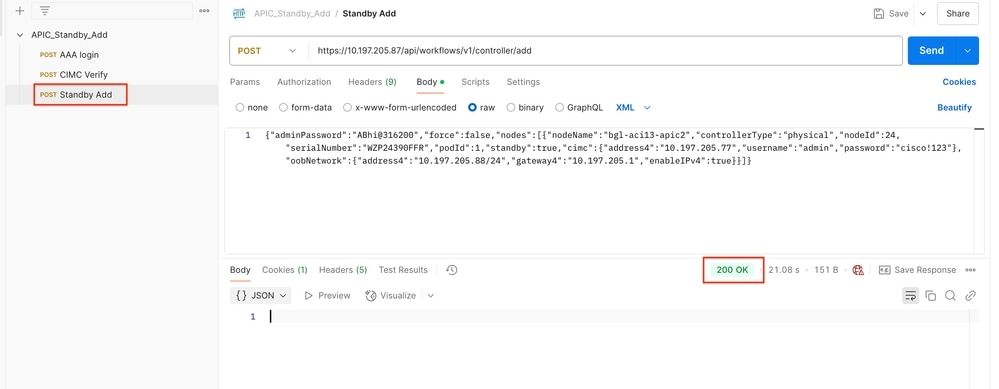The image size is (999, 389).
Task: Open the Visualize dropdown arrow
Action: [431, 295]
